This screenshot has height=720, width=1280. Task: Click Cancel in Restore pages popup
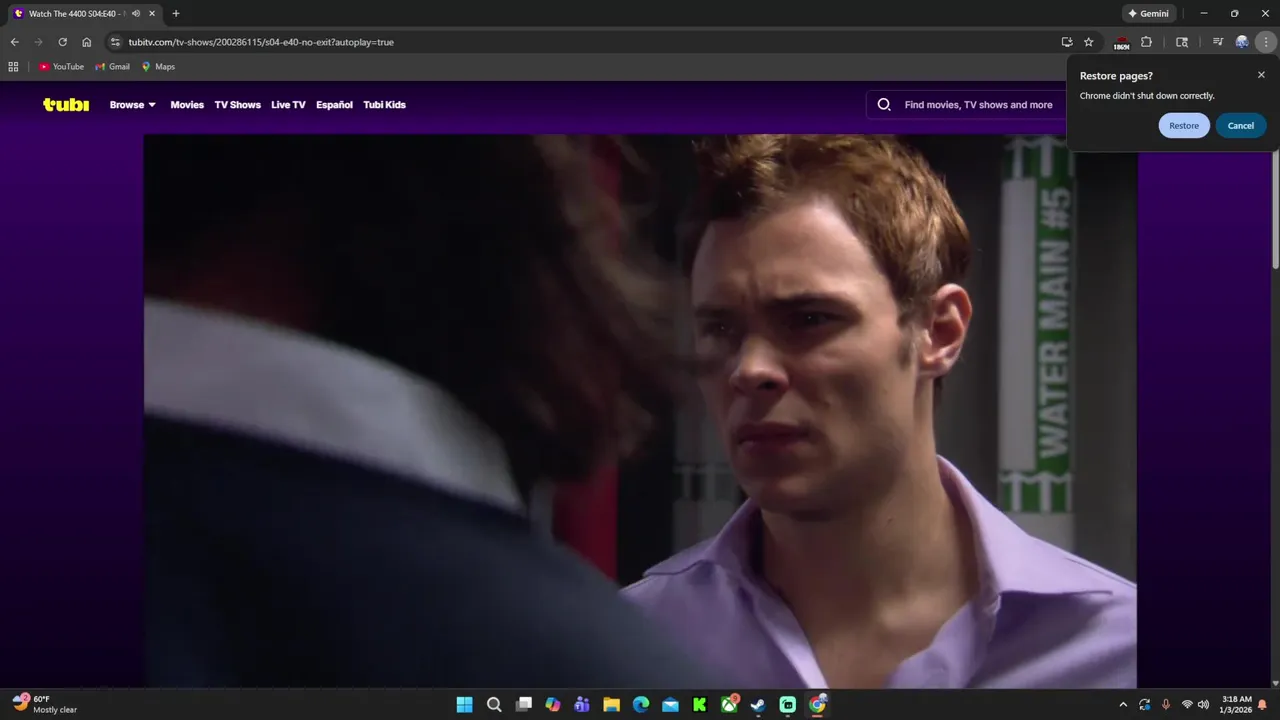point(1241,125)
